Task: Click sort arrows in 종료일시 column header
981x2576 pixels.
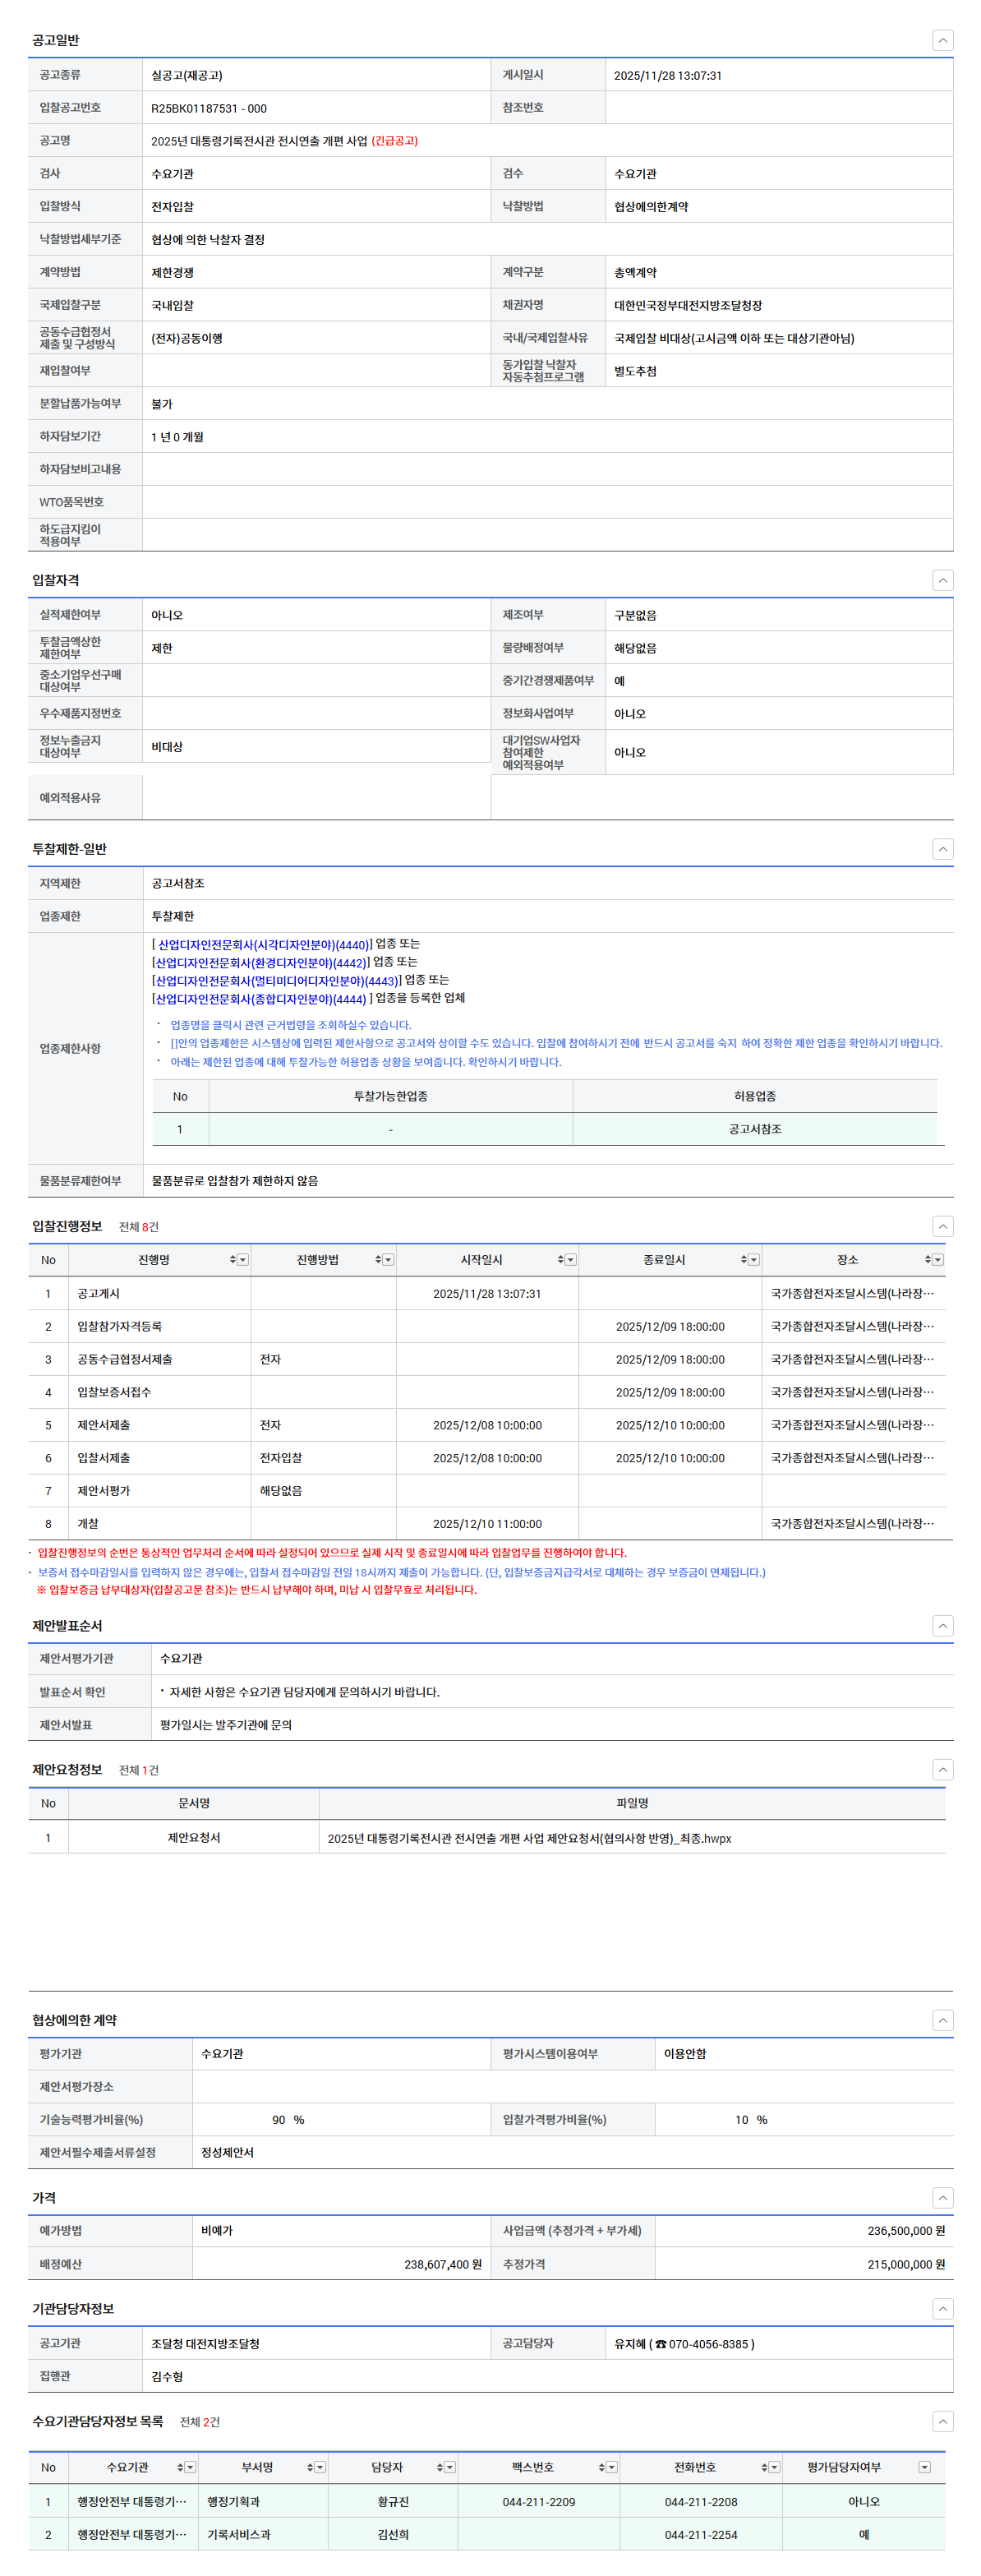Action: (743, 1260)
